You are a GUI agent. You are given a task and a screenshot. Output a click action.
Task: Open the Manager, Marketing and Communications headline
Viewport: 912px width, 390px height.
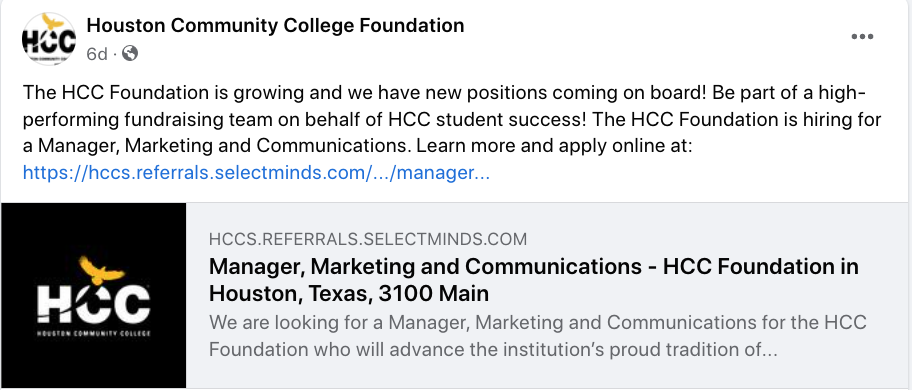[533, 280]
